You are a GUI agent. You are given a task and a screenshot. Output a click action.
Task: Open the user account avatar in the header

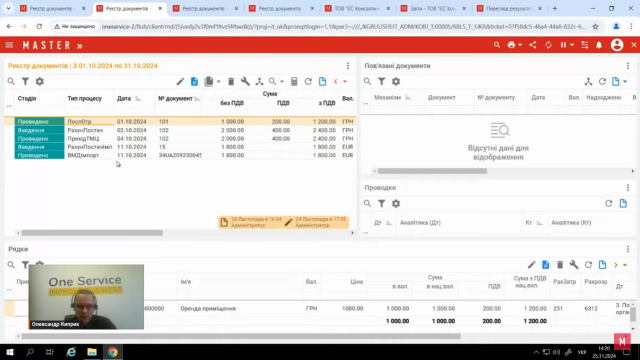[x=617, y=45]
